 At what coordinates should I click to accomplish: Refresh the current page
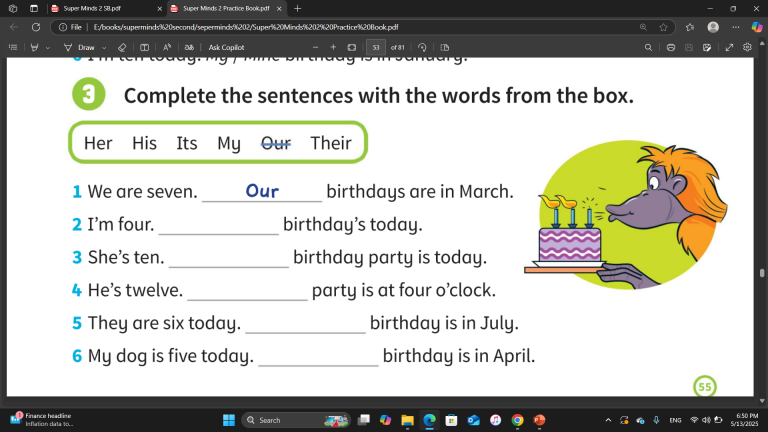point(36,27)
